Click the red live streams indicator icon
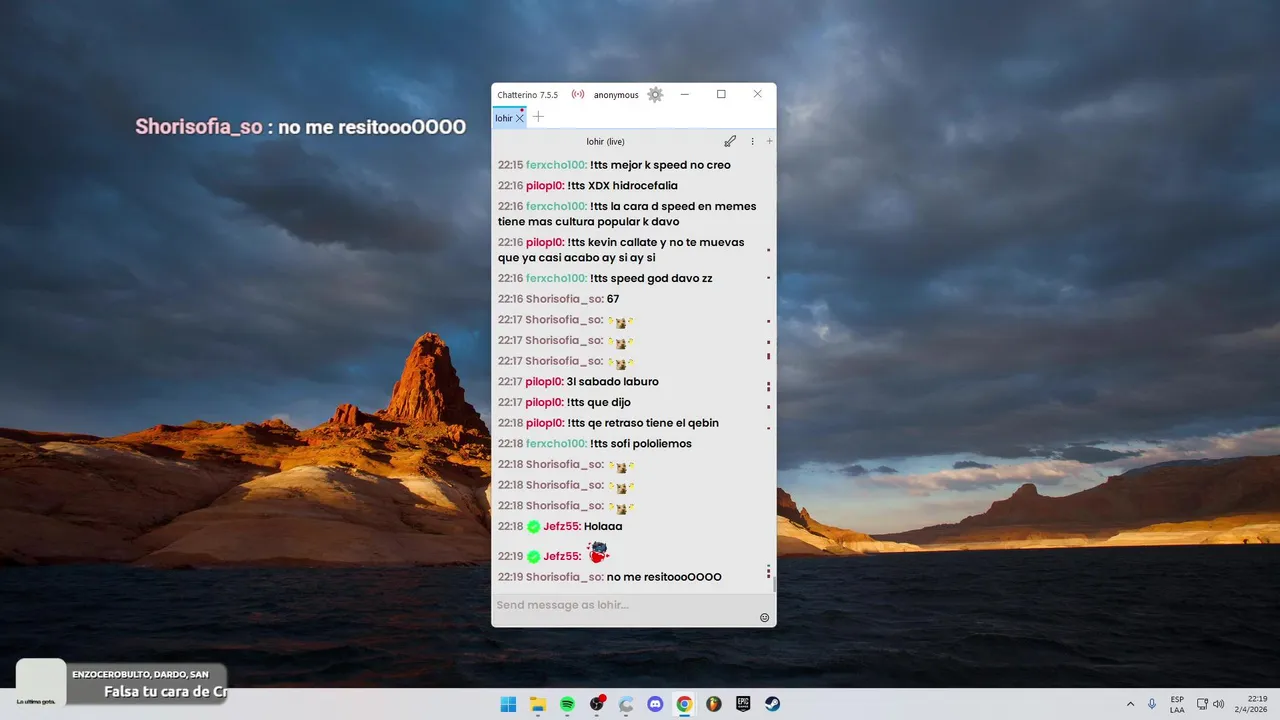Image resolution: width=1280 pixels, height=720 pixels. pyautogui.click(x=578, y=95)
